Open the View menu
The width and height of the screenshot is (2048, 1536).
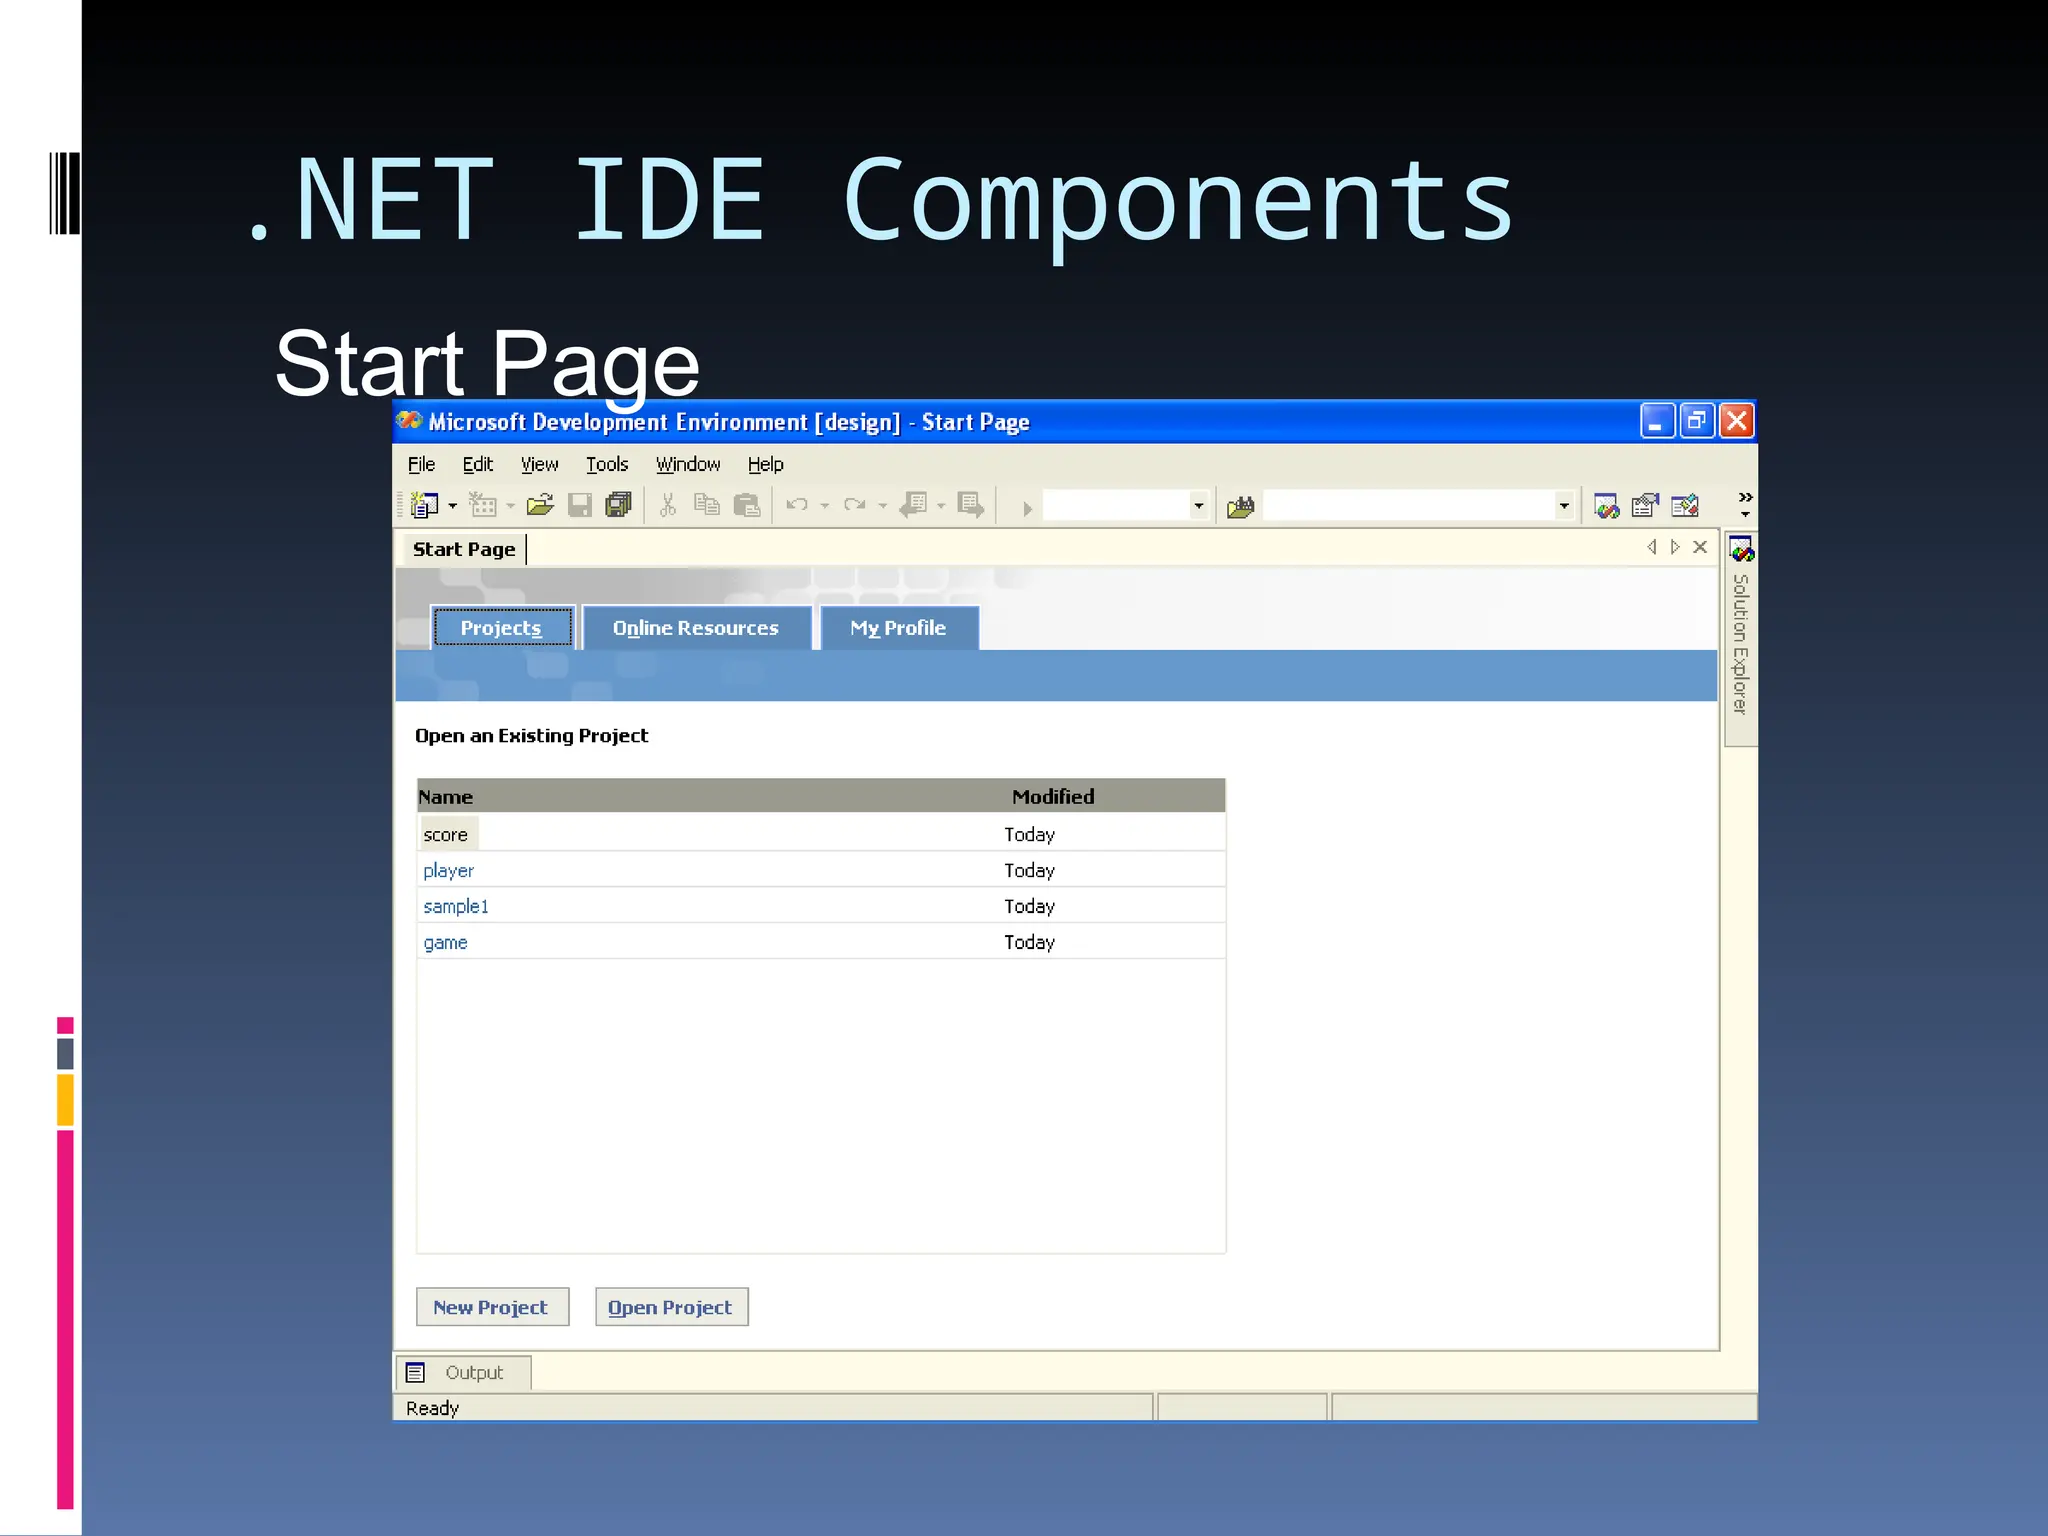[539, 465]
